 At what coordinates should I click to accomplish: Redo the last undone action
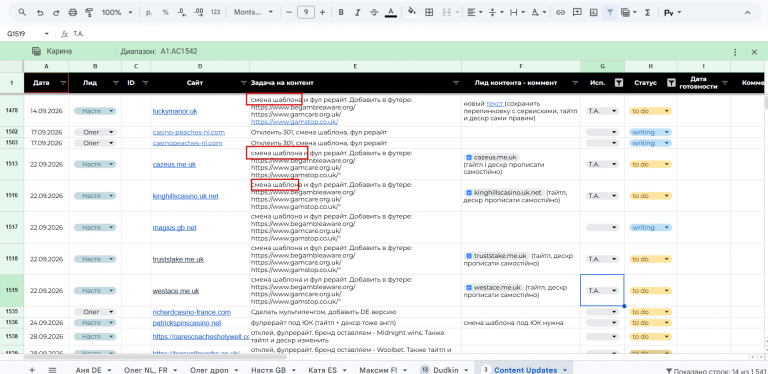coord(56,12)
